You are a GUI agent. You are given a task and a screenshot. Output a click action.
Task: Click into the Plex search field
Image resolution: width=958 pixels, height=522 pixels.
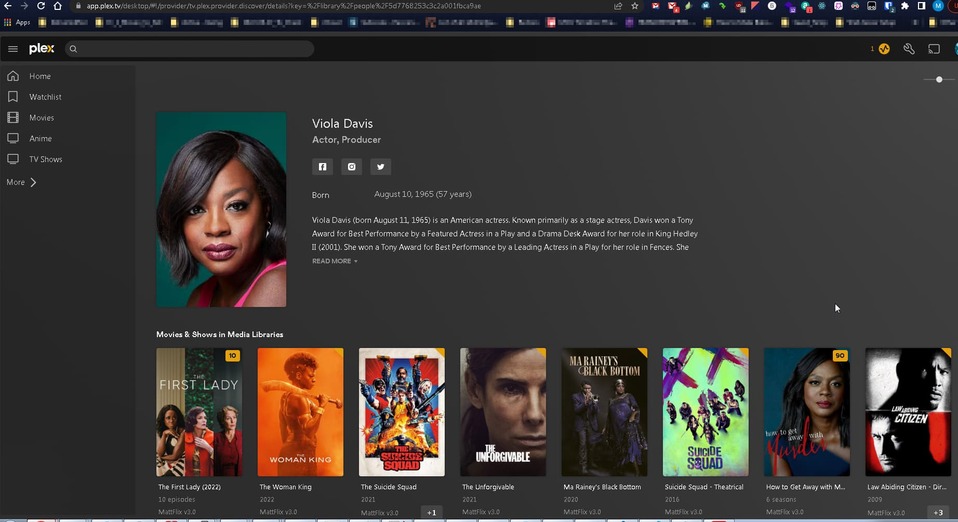(x=189, y=49)
